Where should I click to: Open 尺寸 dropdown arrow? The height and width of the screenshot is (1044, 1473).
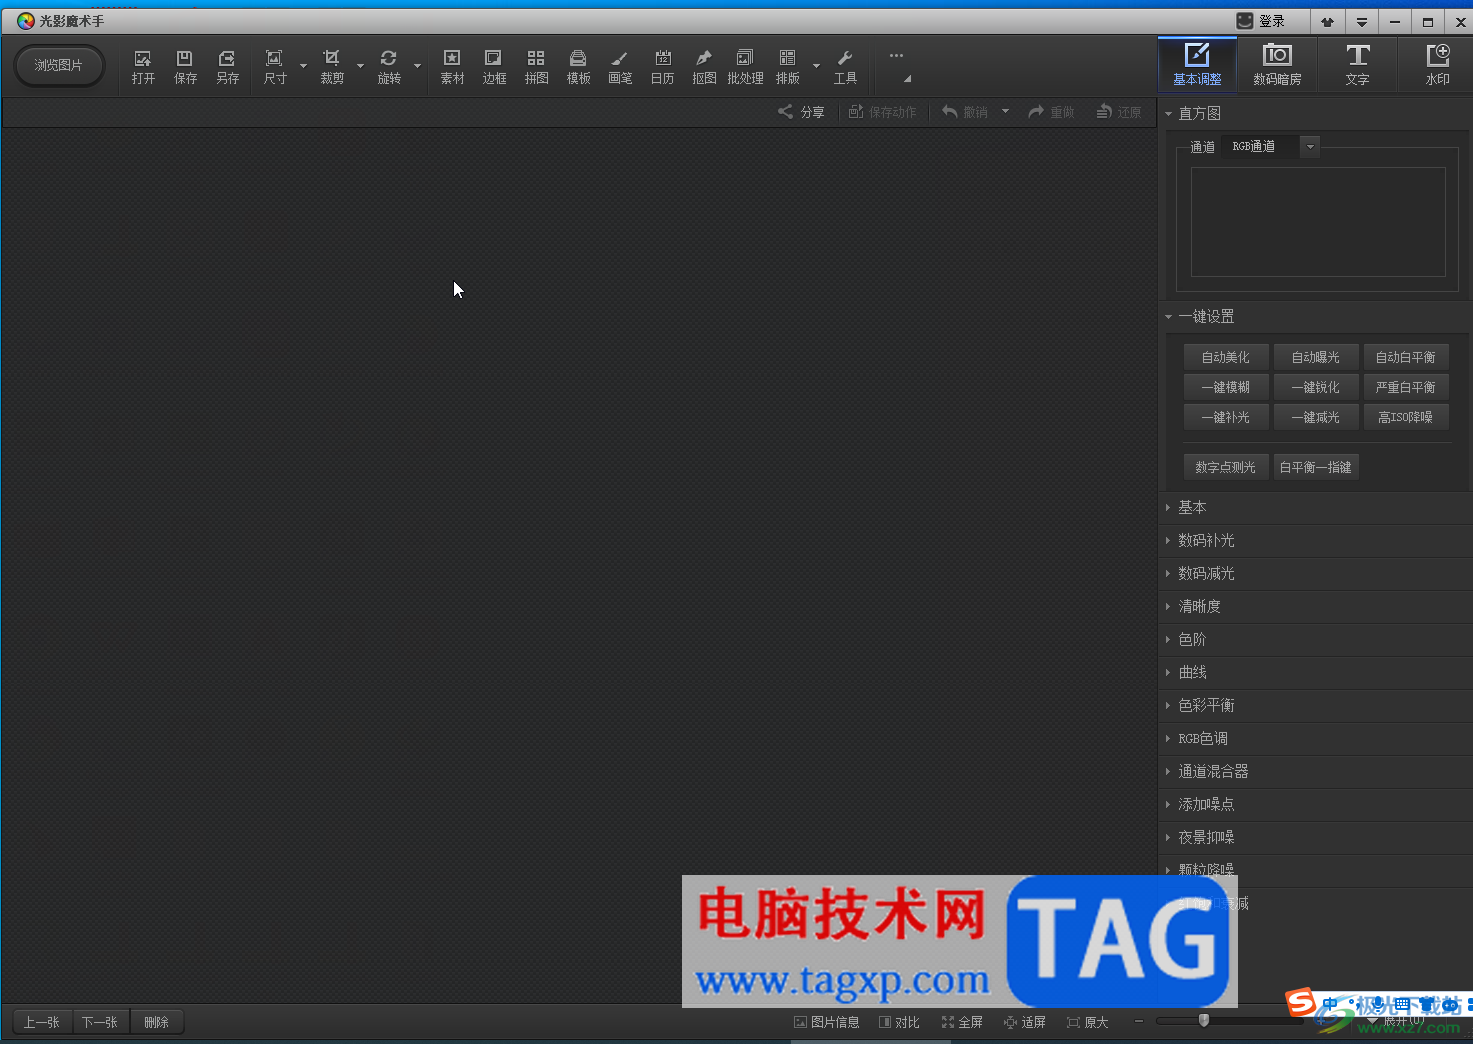[303, 67]
